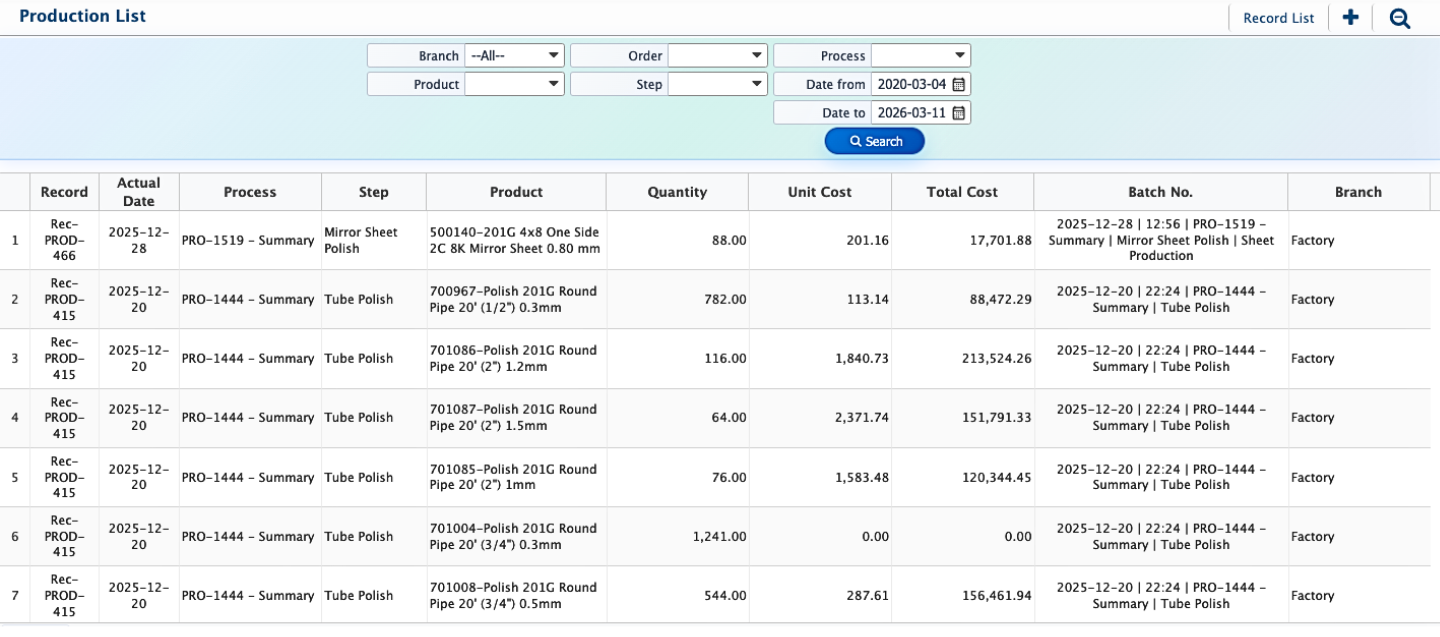Open calendar picker for Date to
Image resolution: width=1440 pixels, height=637 pixels.
click(958, 113)
